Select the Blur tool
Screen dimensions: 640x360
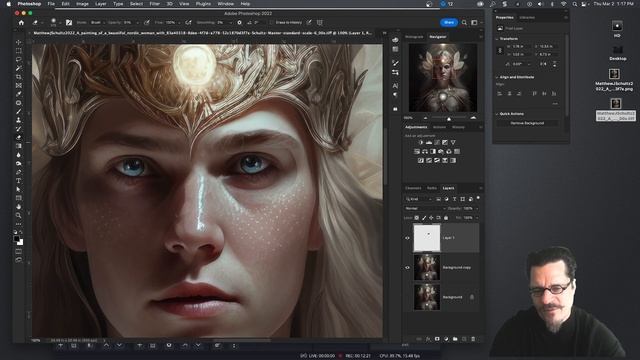(19, 155)
